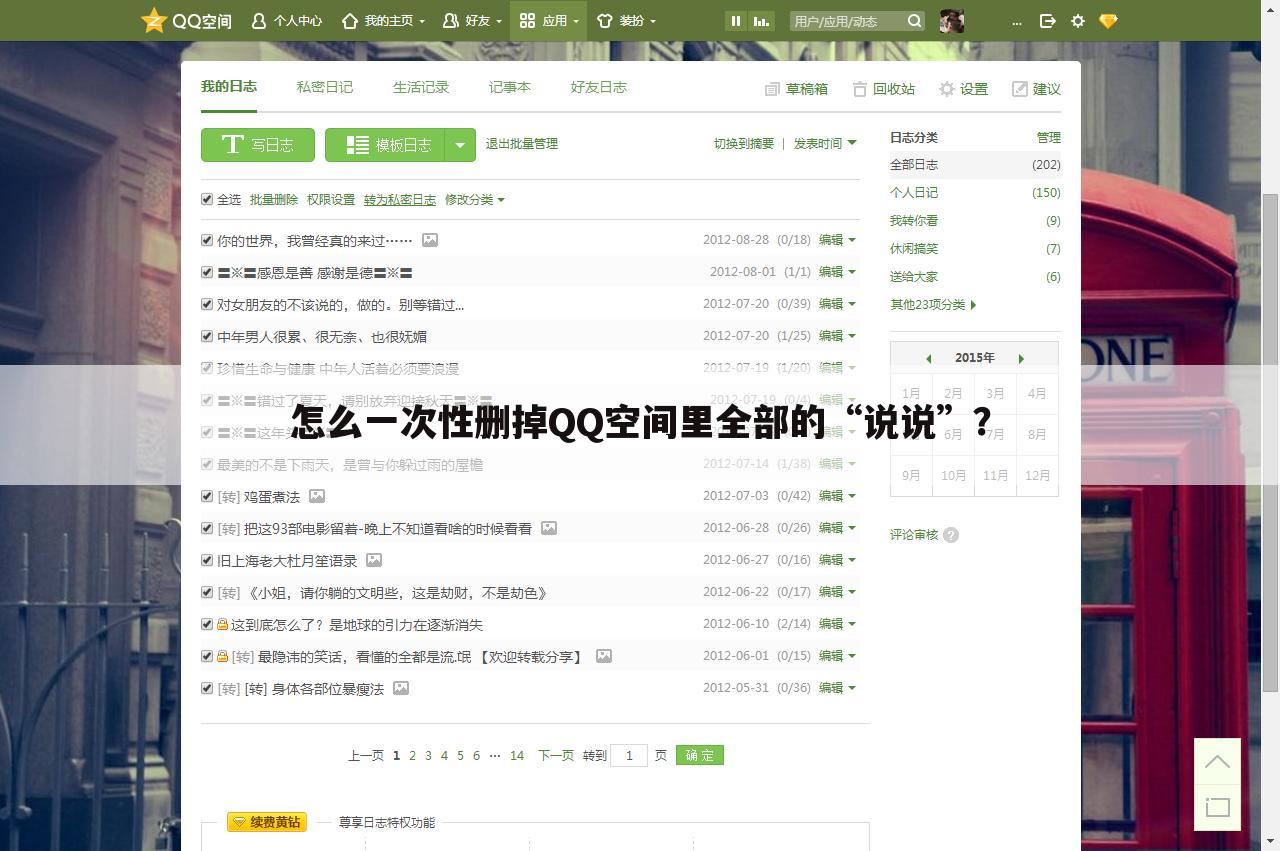Click 批量删除 to delete selected
1280x851 pixels.
(x=274, y=200)
